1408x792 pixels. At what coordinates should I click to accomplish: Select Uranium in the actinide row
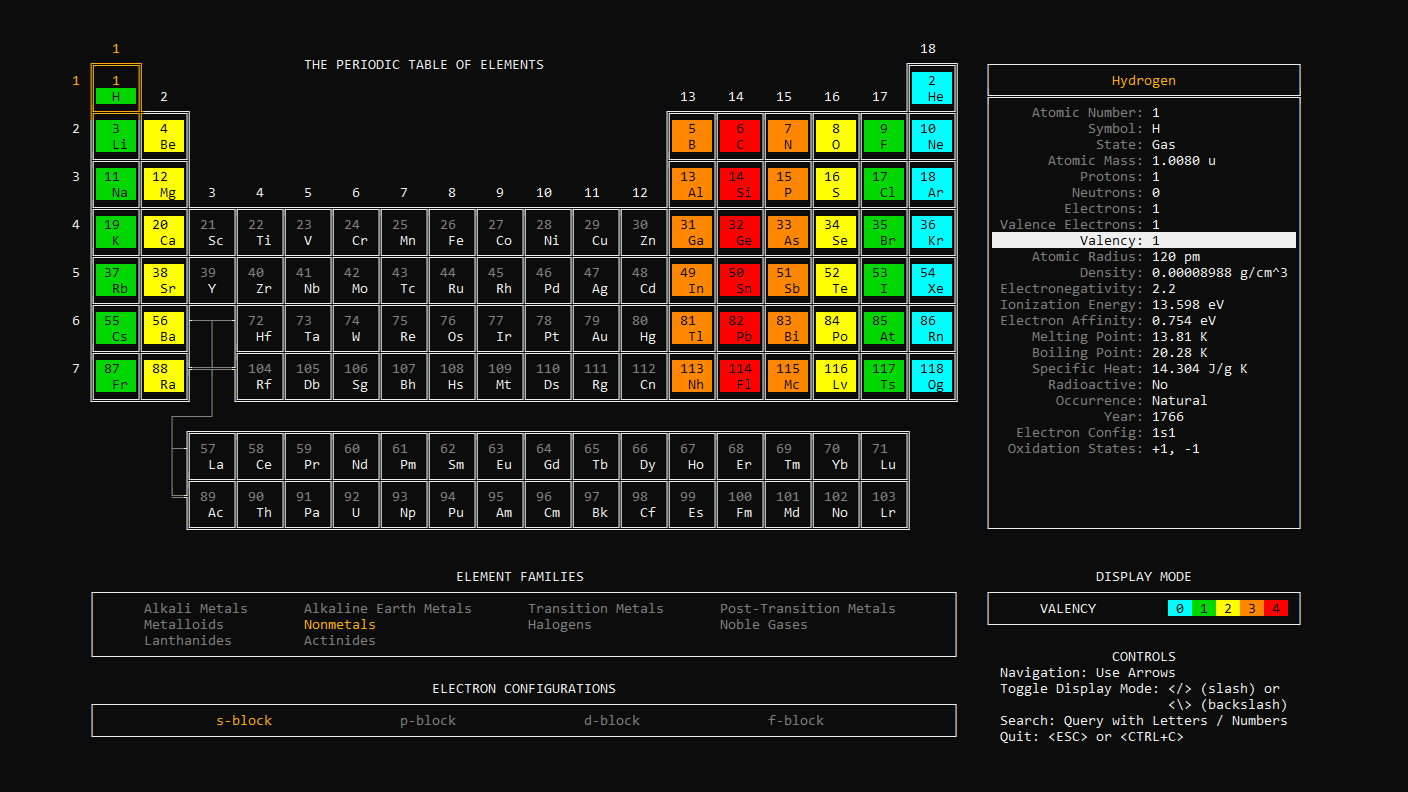356,504
